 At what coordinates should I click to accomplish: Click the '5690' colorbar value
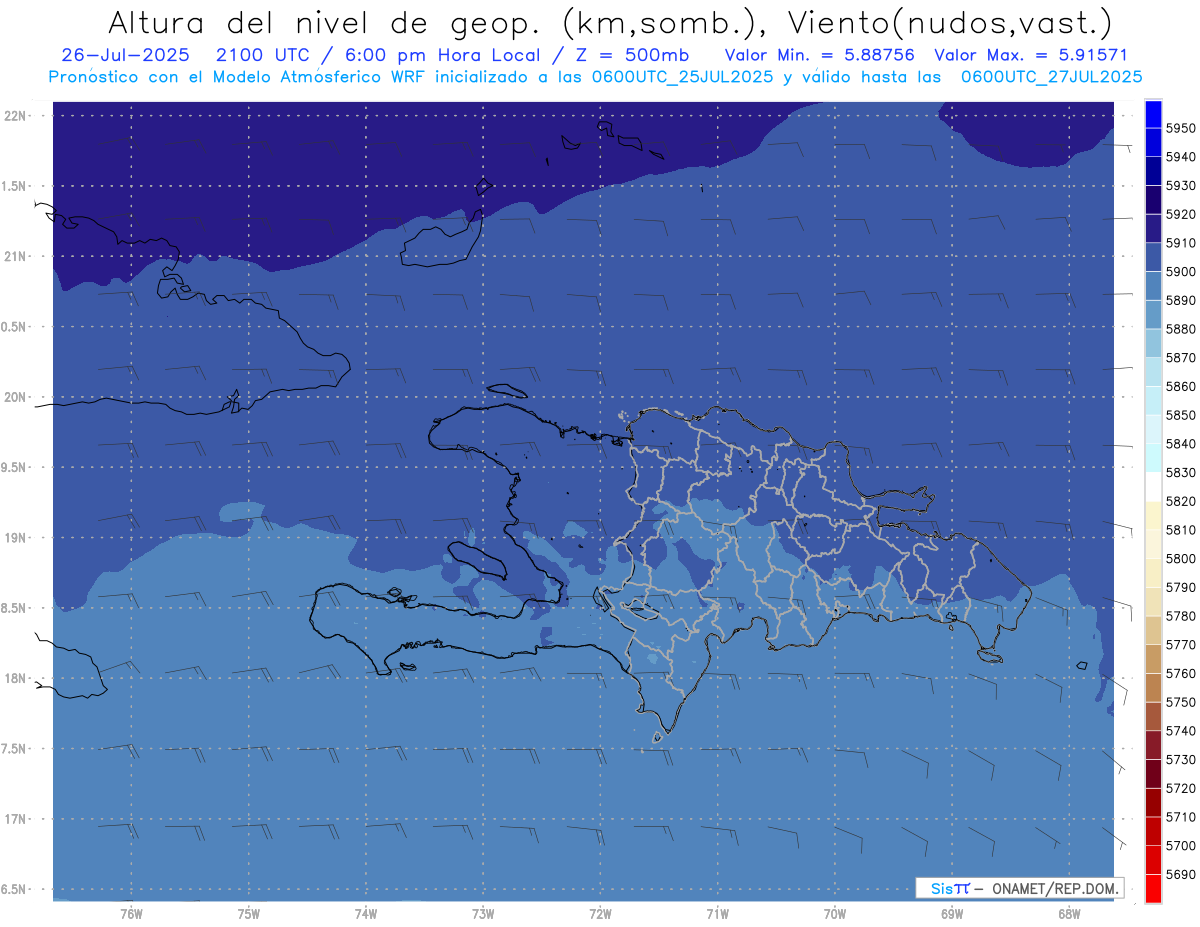pos(1180,874)
